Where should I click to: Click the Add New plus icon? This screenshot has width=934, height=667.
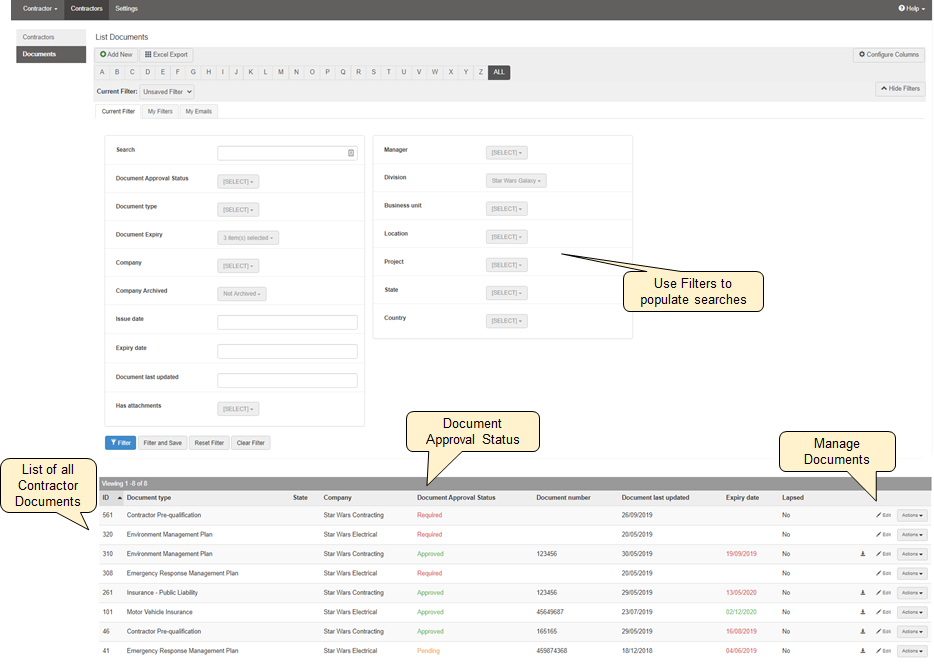point(103,55)
